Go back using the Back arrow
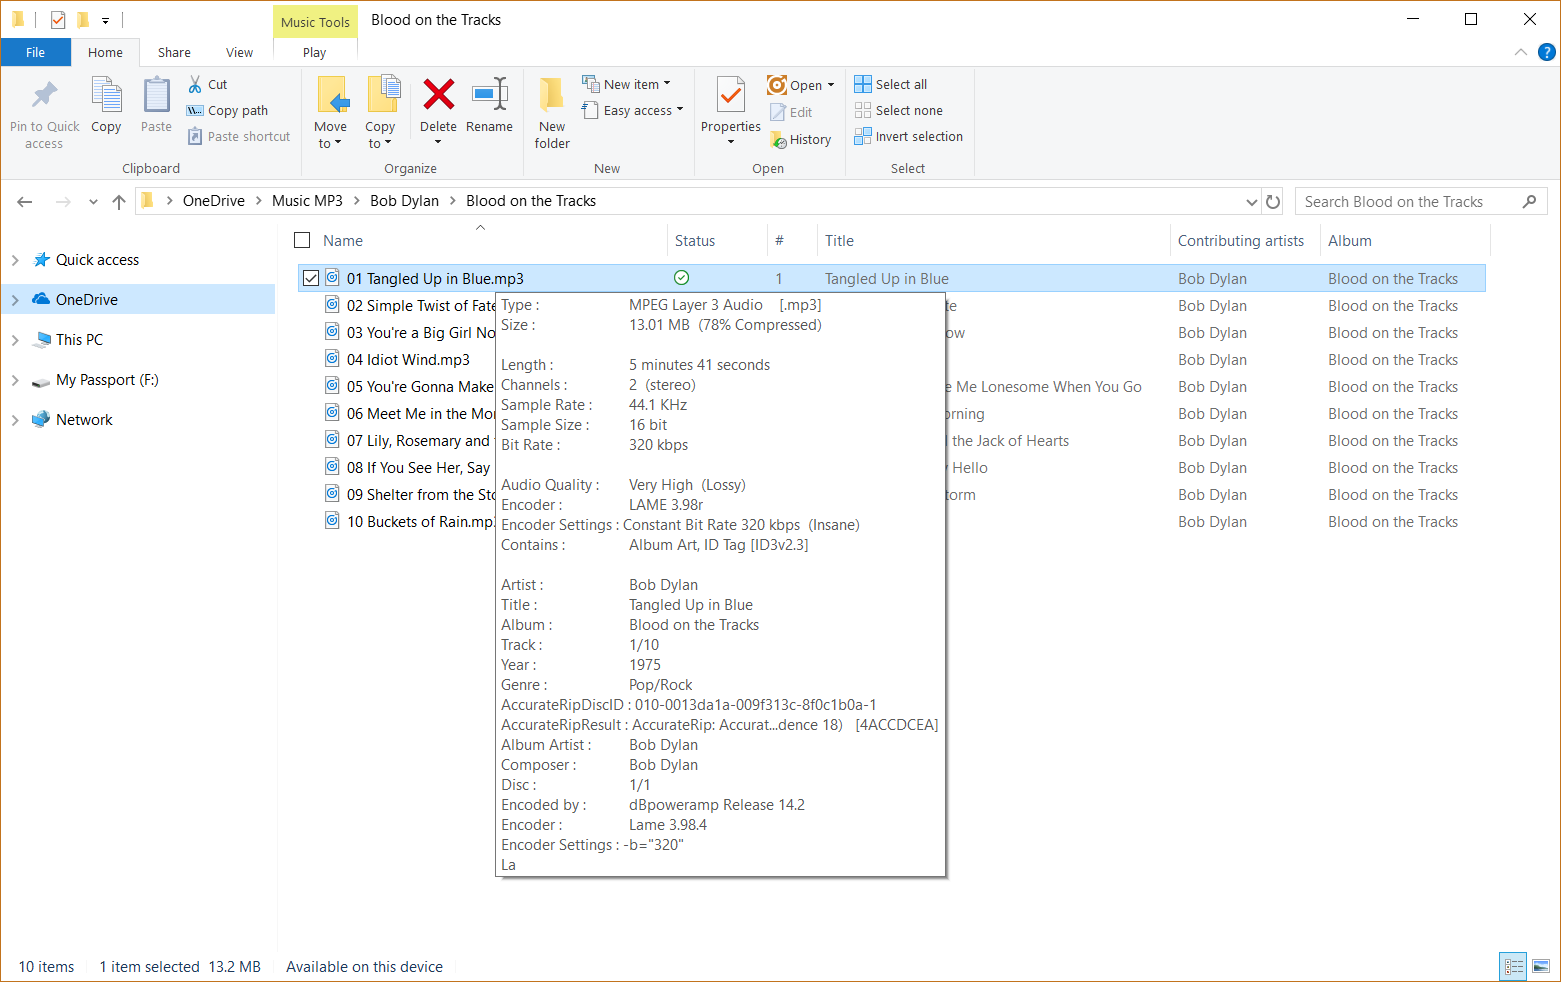 [x=25, y=202]
